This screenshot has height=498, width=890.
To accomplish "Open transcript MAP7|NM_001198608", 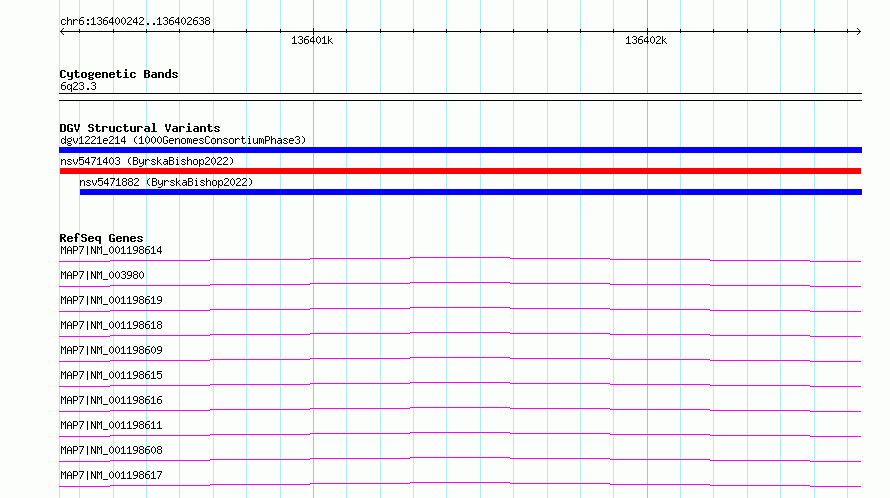I will [x=111, y=450].
